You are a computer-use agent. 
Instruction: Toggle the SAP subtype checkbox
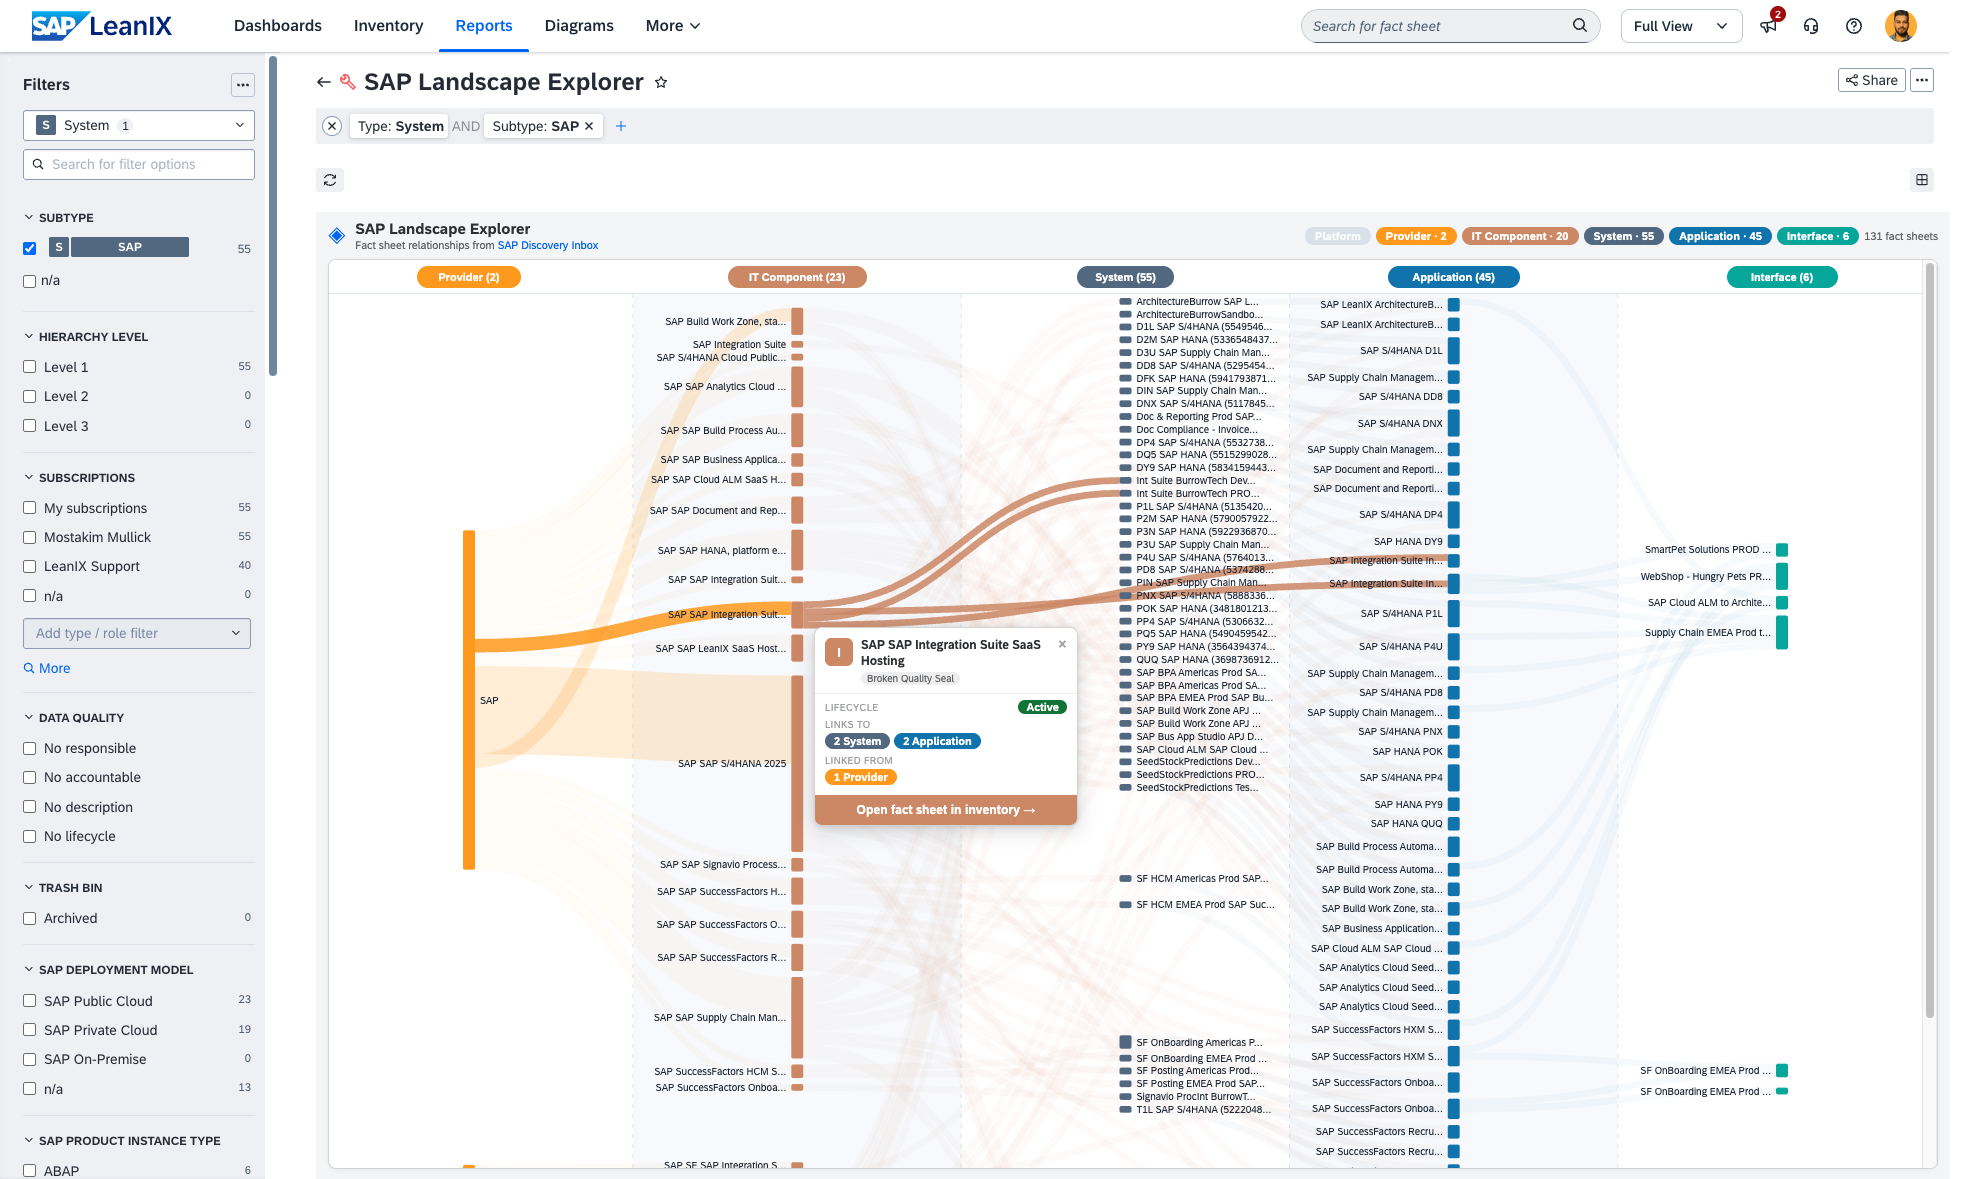pos(30,248)
